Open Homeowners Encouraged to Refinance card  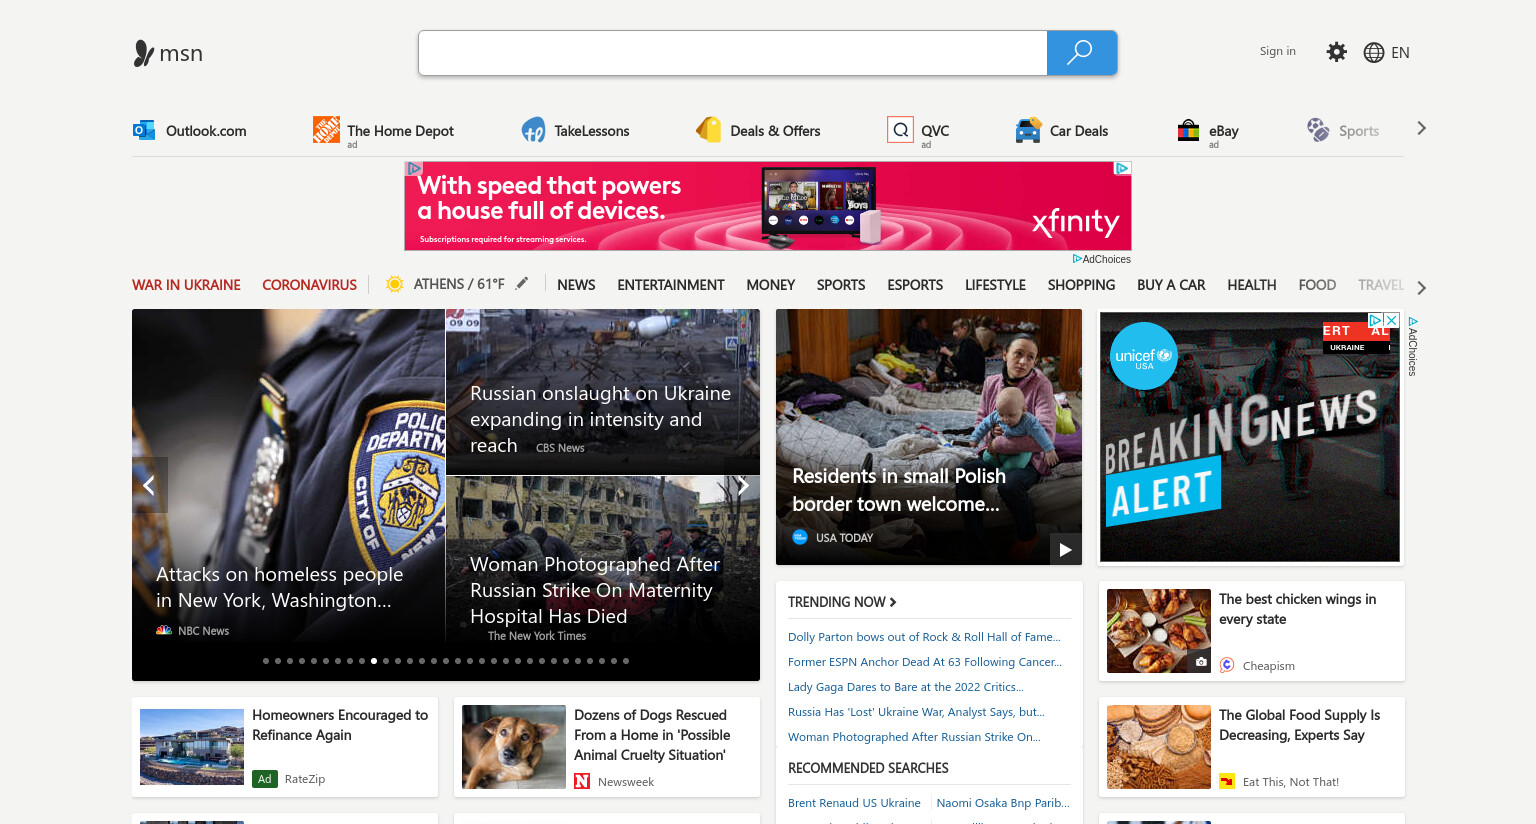click(285, 747)
